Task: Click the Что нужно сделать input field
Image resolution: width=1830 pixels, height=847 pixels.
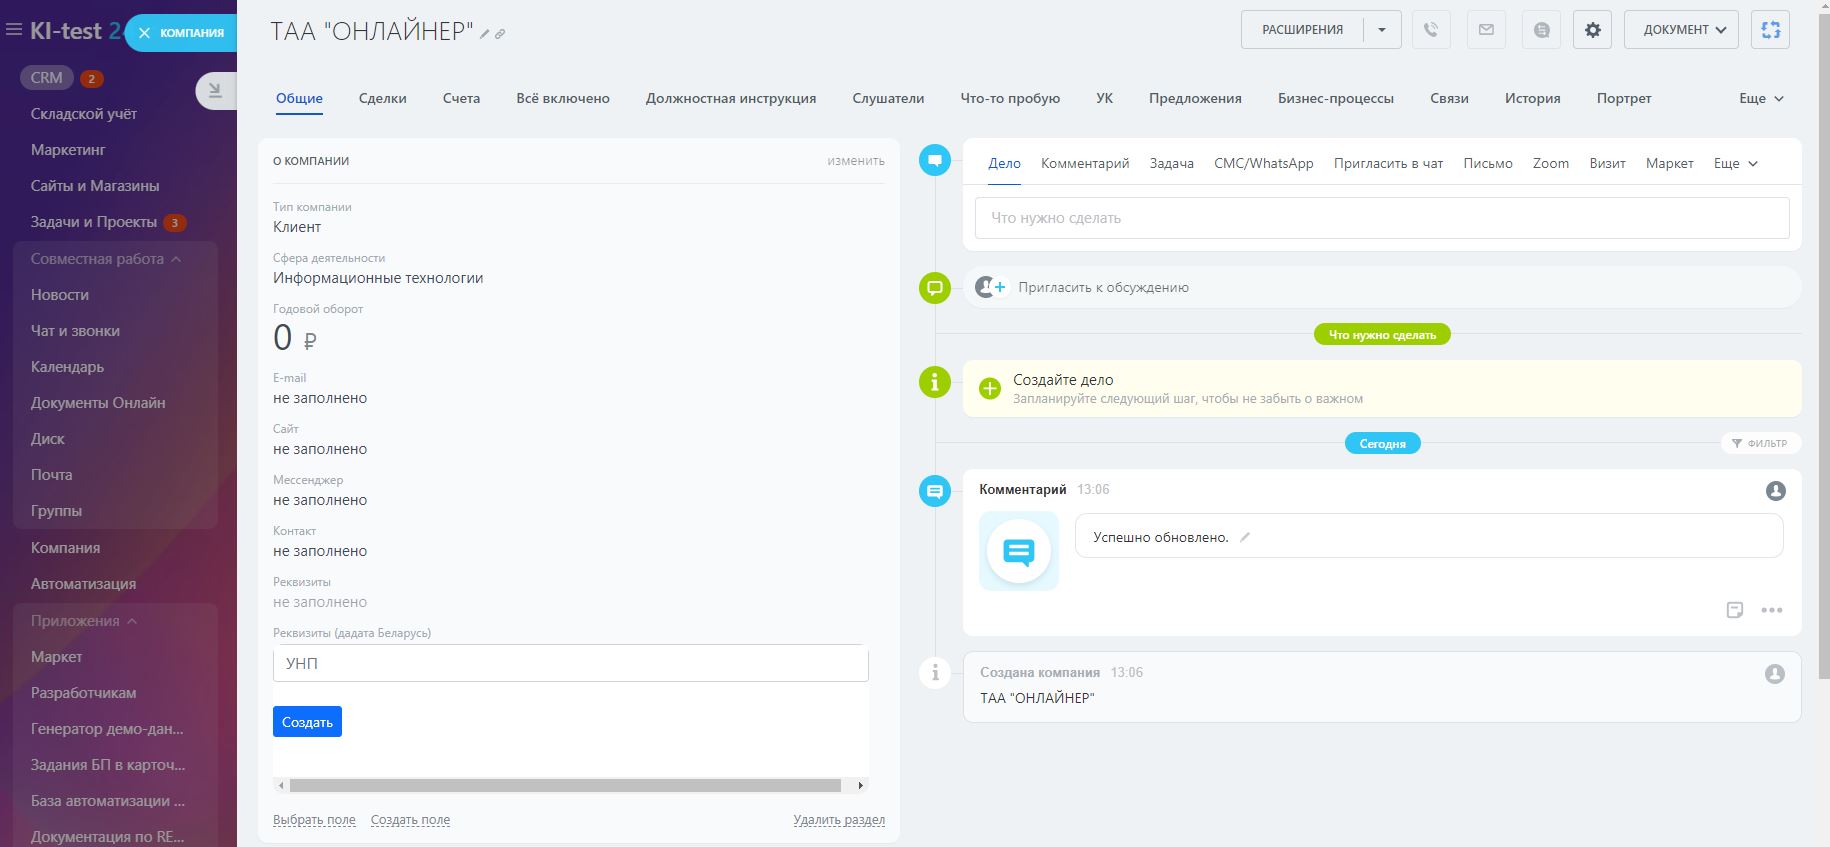Action: tap(1381, 218)
